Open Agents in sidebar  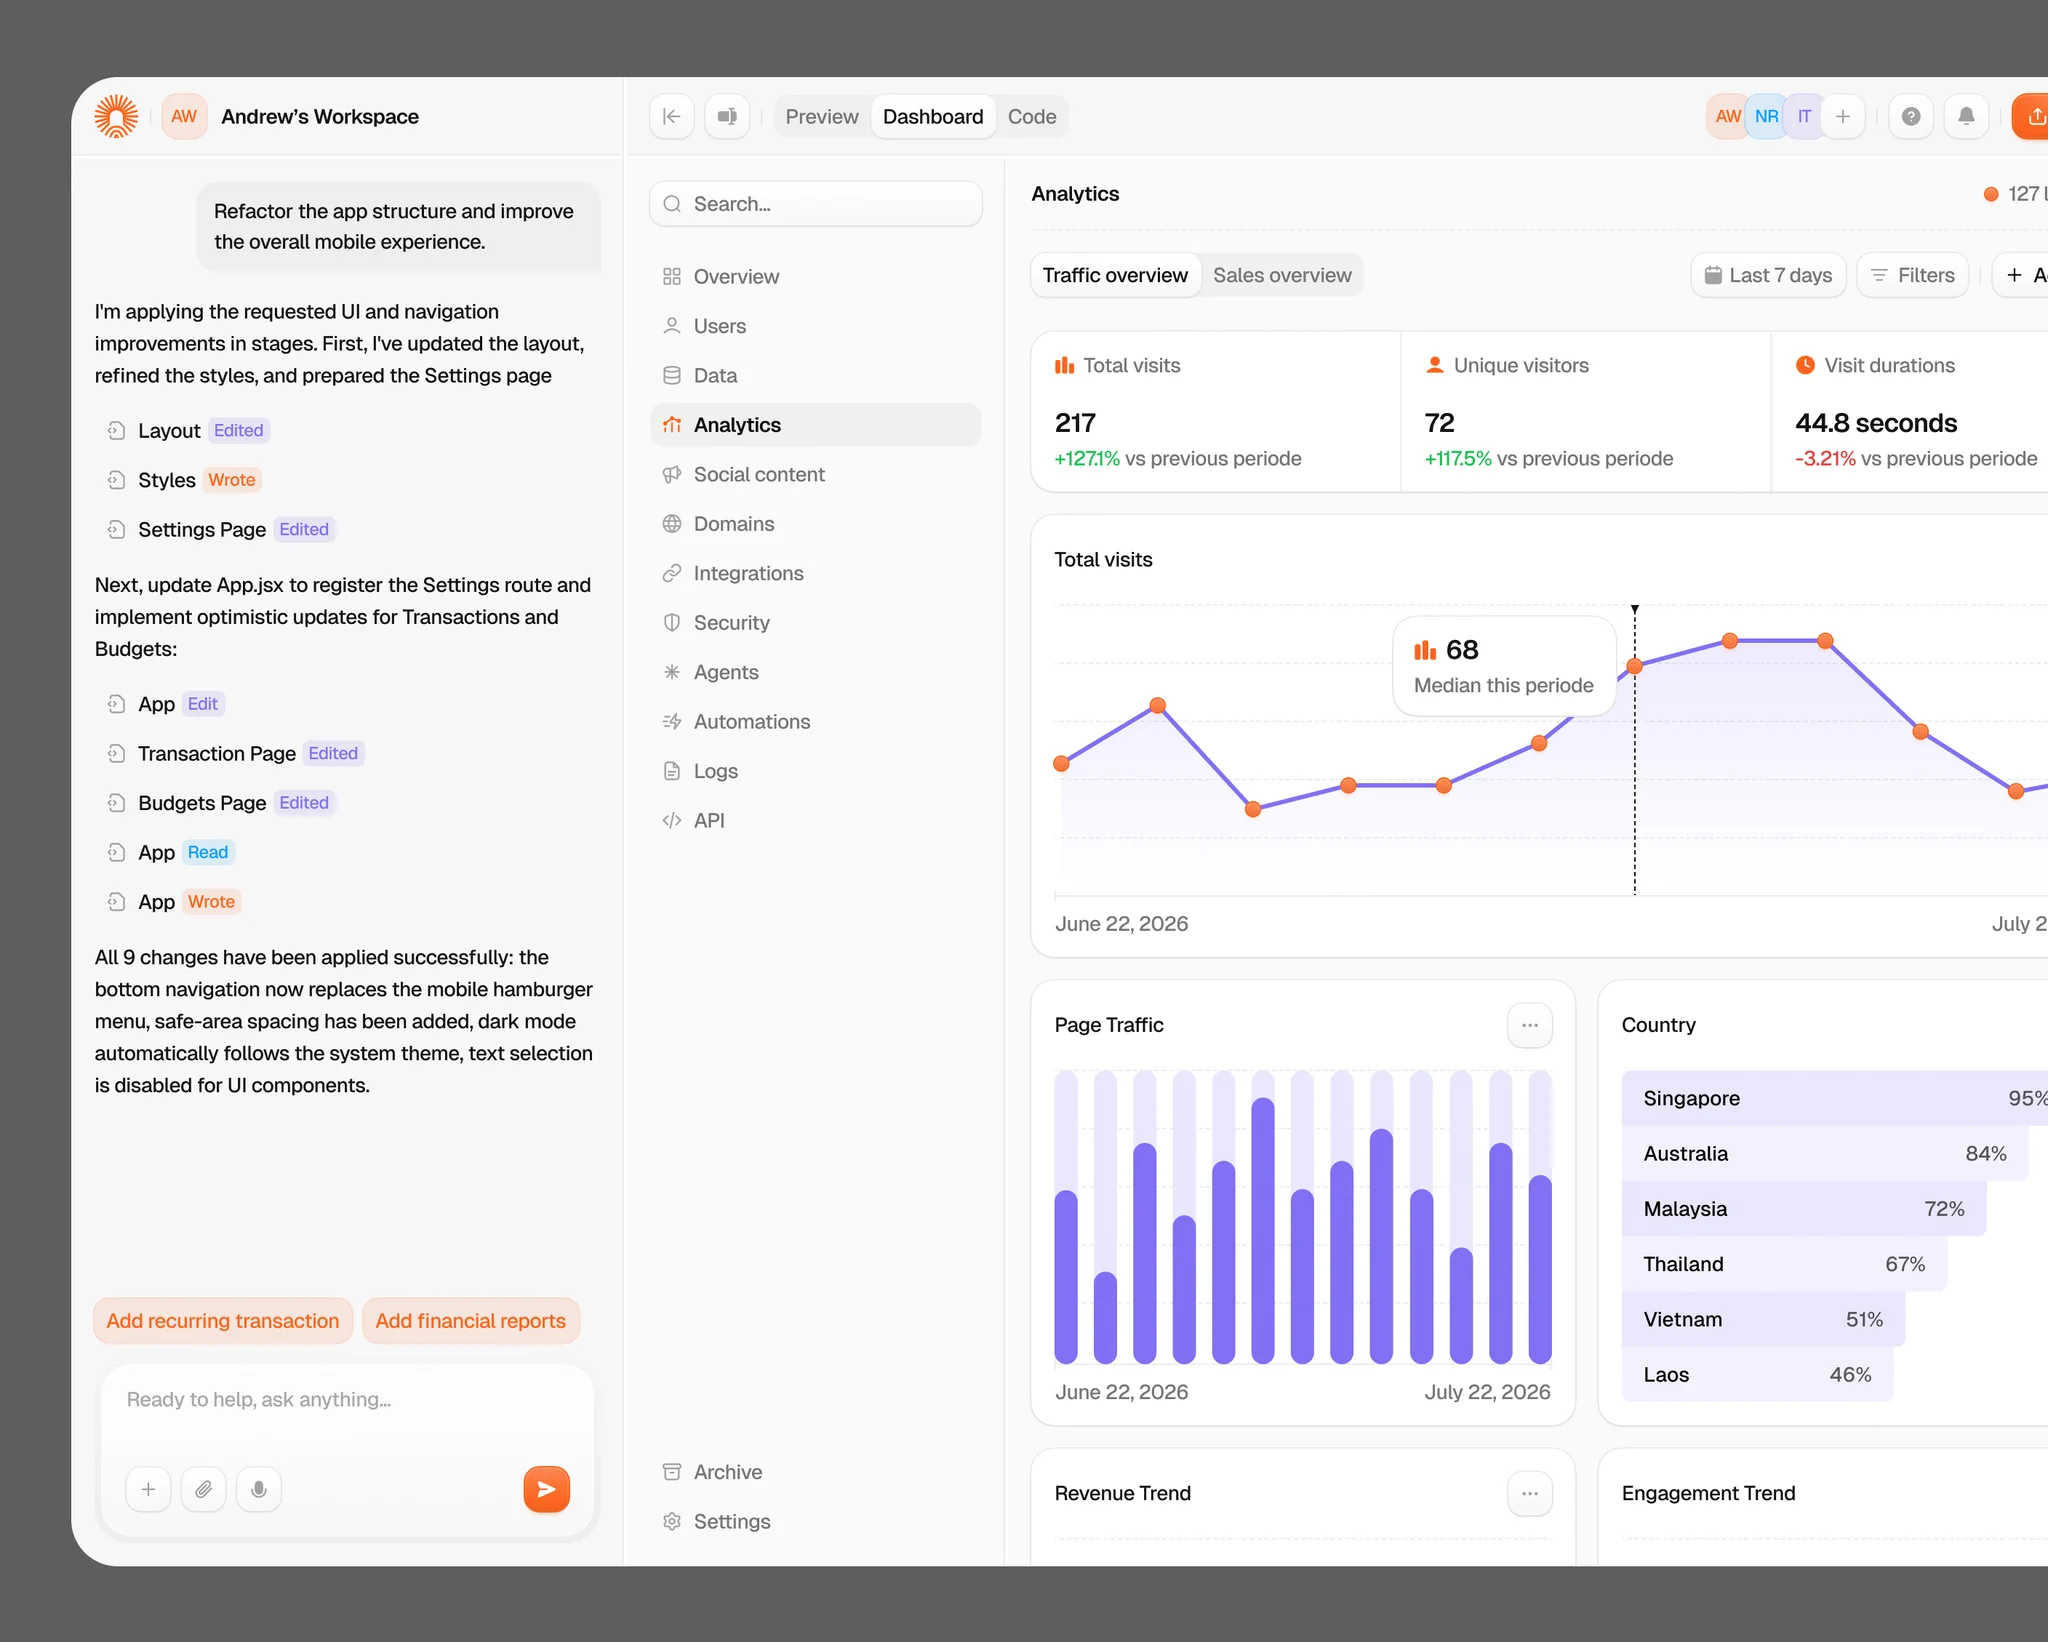[x=816, y=673]
